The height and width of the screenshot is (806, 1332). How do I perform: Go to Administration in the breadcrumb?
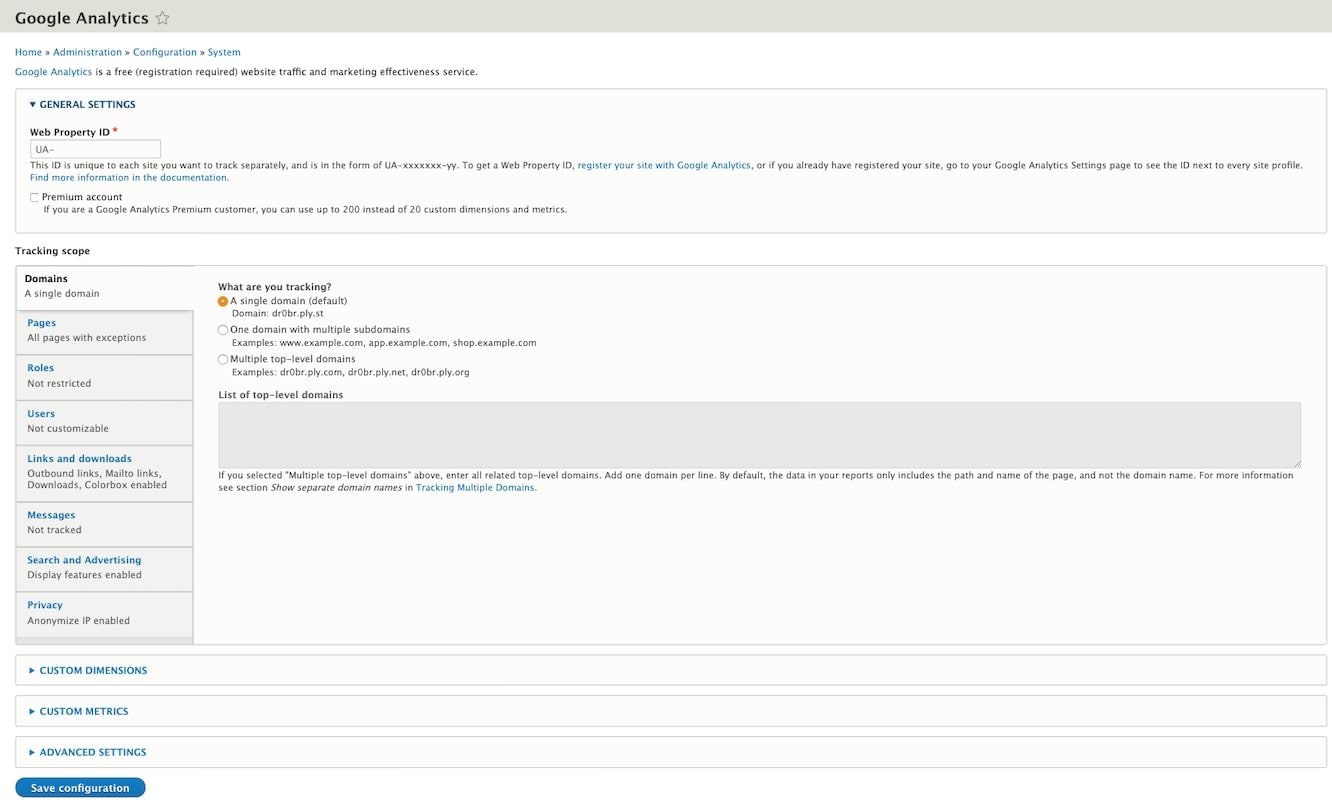click(x=87, y=52)
